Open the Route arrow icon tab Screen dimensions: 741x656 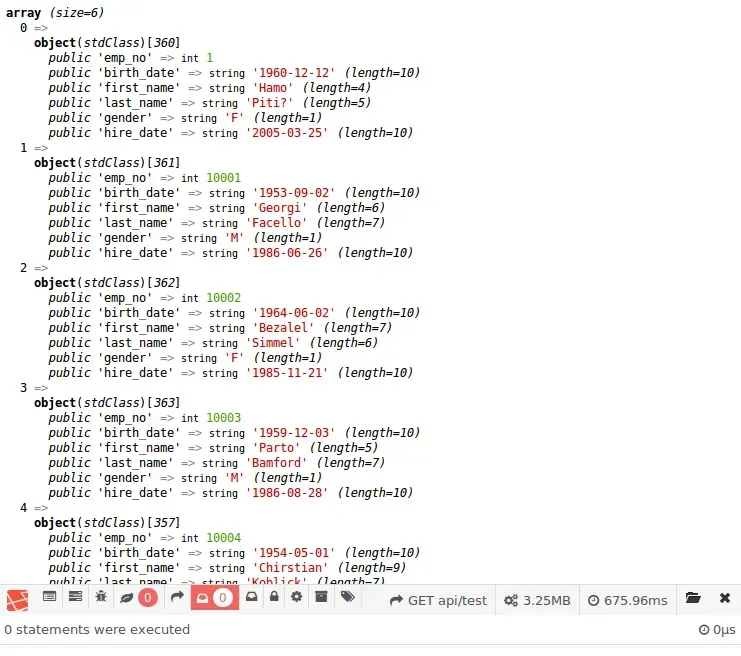(177, 597)
